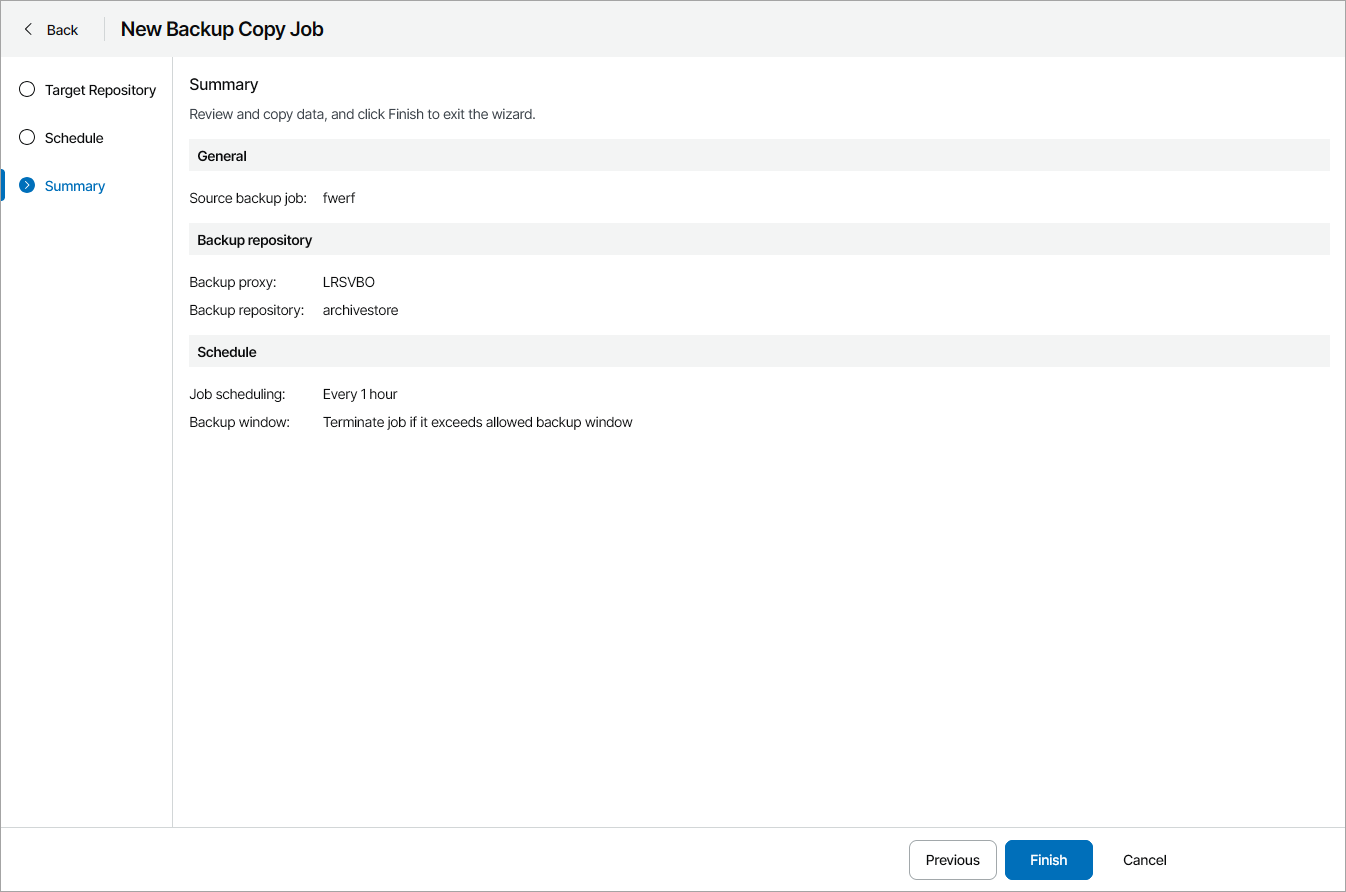This screenshot has width=1346, height=892.
Task: Click the Backup repository section header
Action: click(255, 240)
